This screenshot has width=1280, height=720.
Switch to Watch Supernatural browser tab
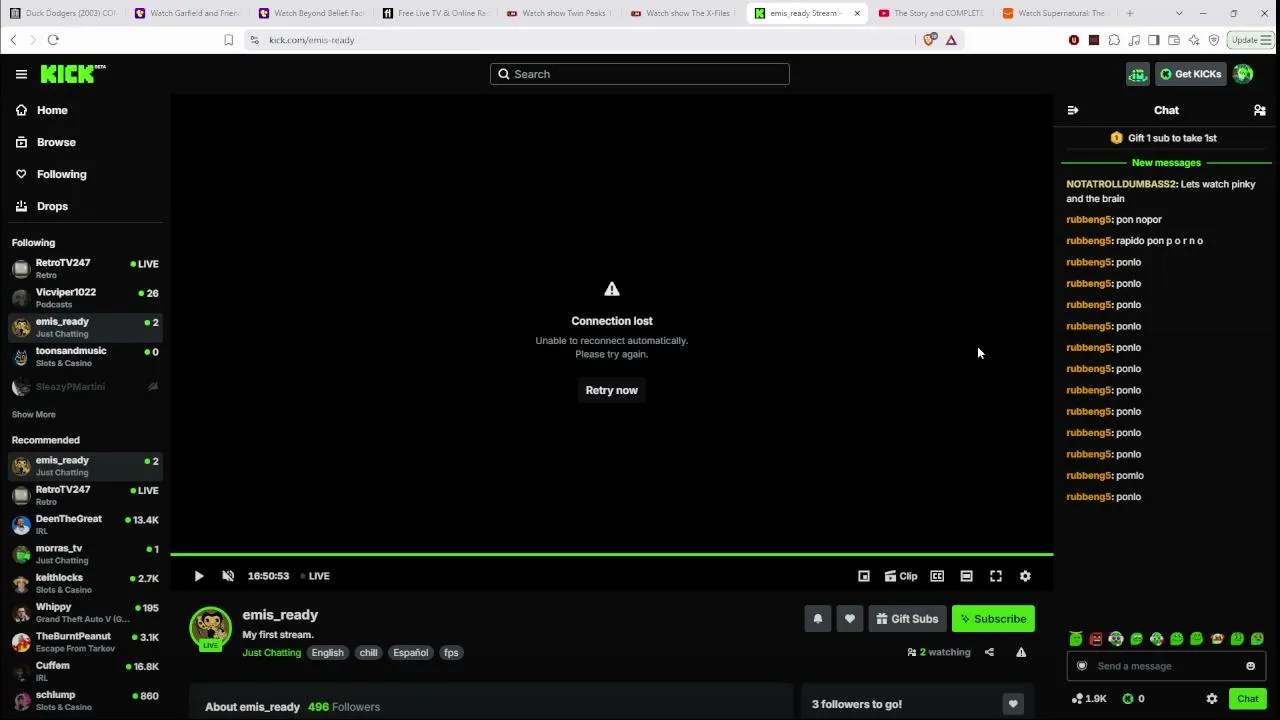tap(1055, 13)
